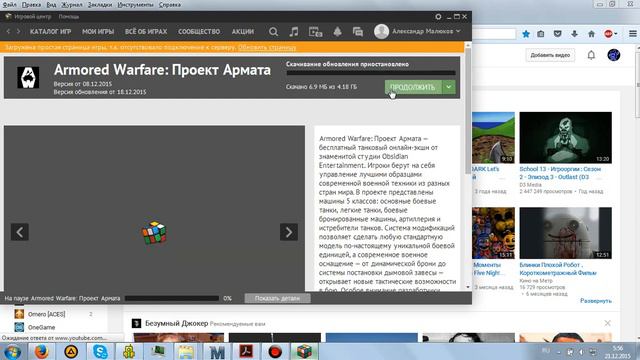The width and height of the screenshot is (640, 360).
Task: Close Безумный Джокер recommendation section
Action: [607, 323]
